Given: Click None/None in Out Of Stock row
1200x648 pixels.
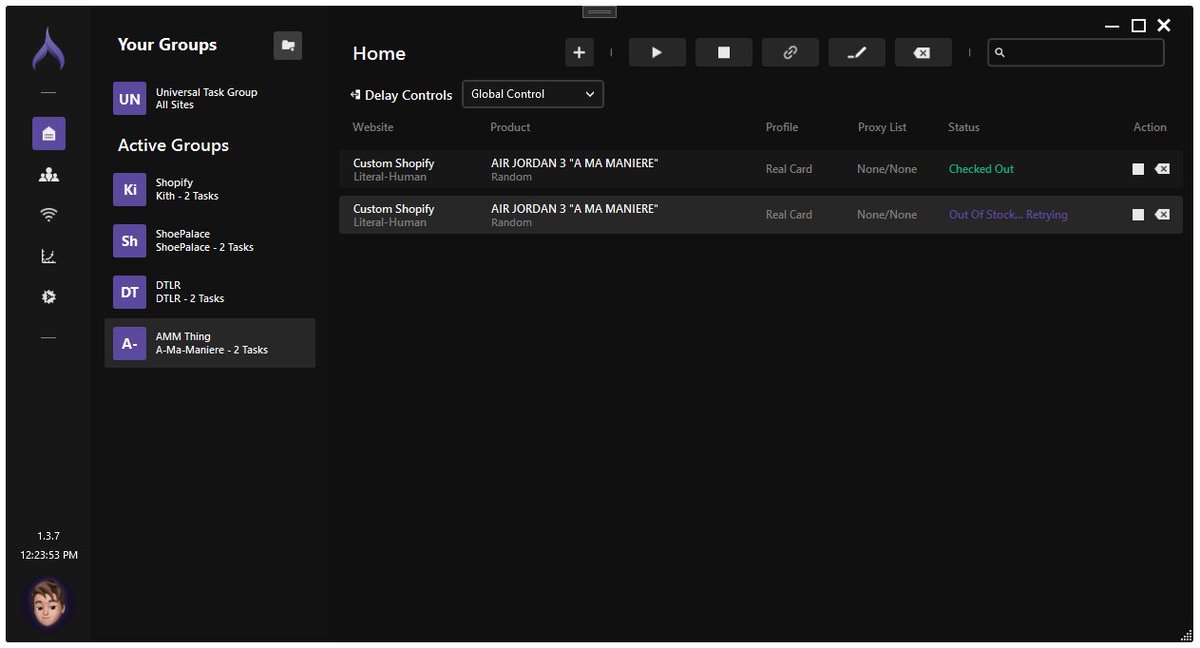Looking at the screenshot, I should coord(887,215).
